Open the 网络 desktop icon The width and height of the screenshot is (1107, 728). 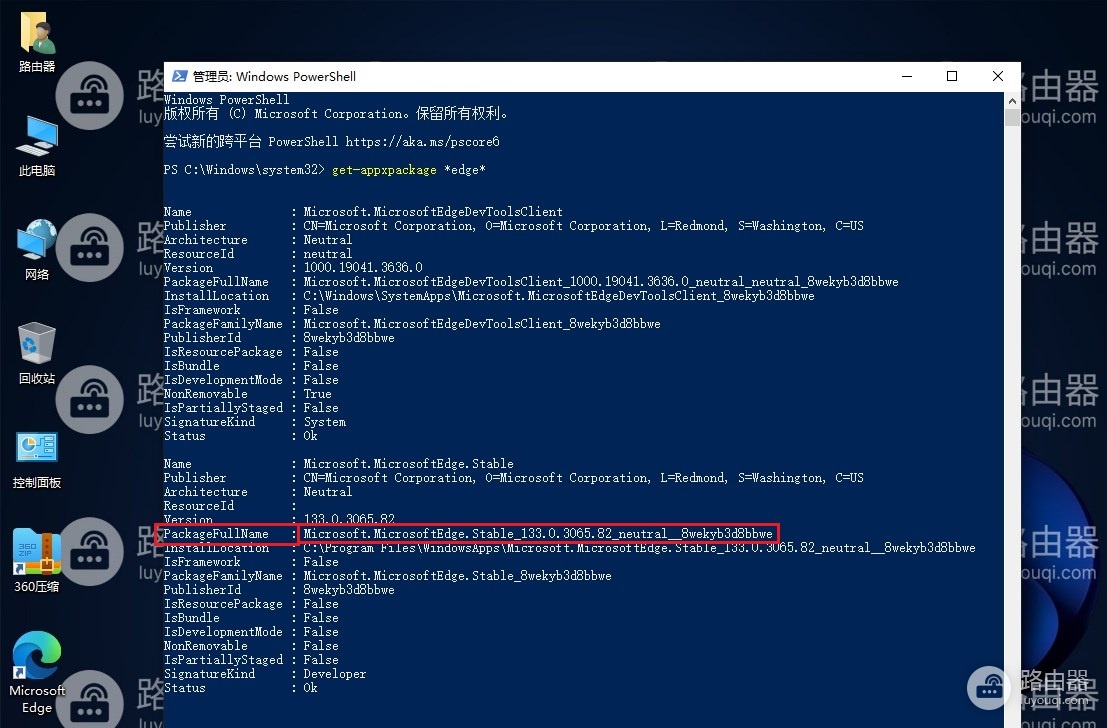pyautogui.click(x=37, y=249)
